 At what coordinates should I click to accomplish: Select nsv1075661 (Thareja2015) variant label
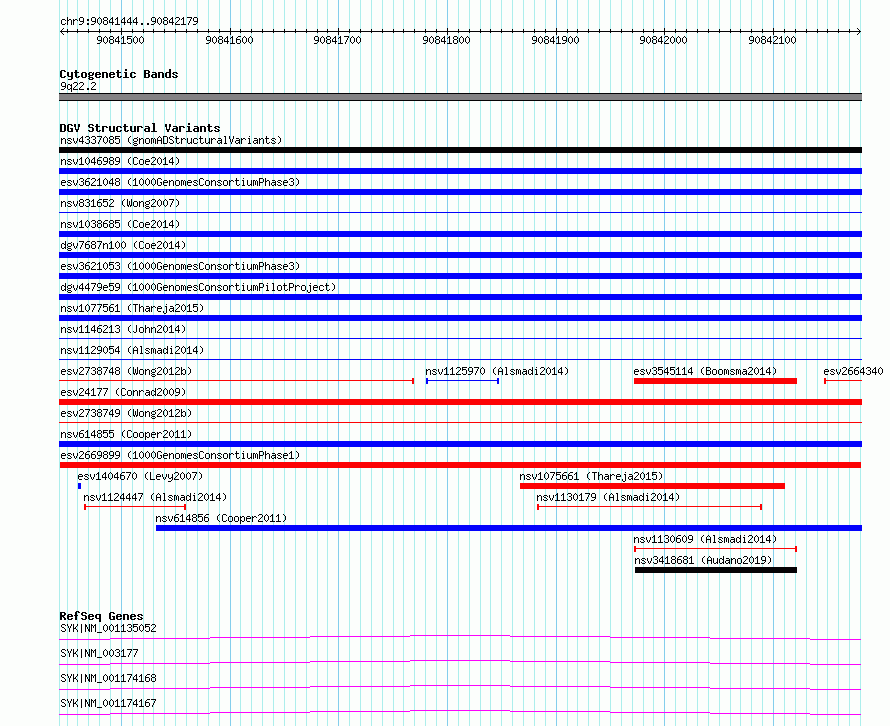[591, 476]
